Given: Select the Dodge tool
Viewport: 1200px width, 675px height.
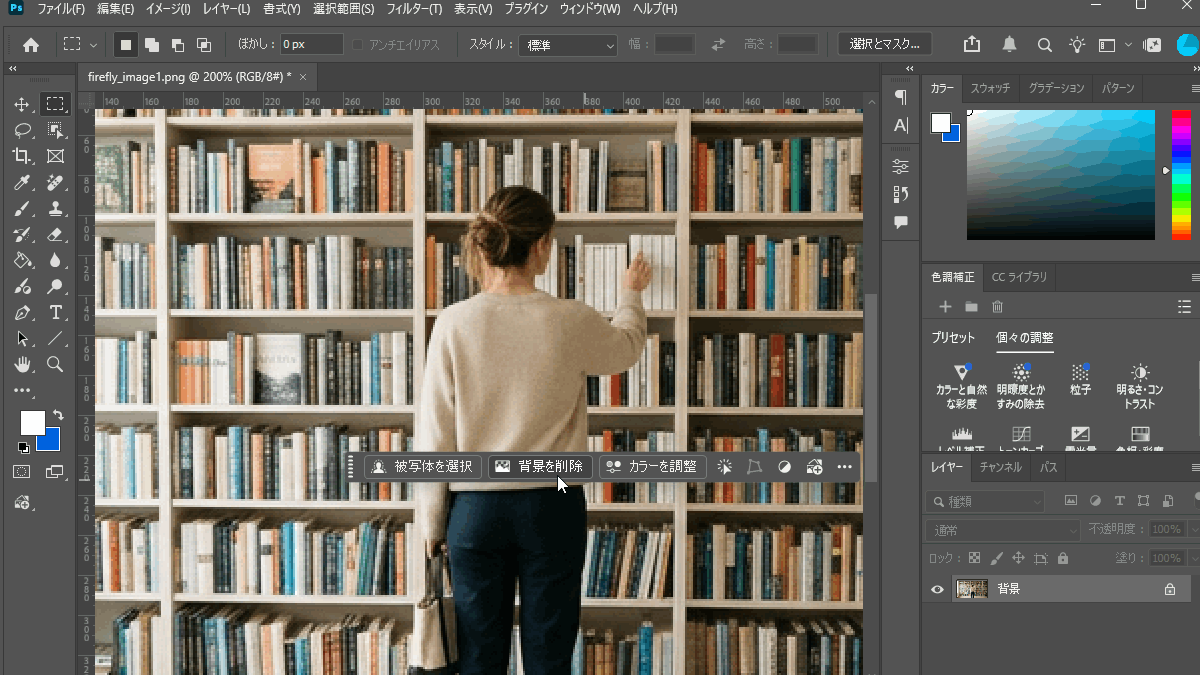Looking at the screenshot, I should pos(55,286).
